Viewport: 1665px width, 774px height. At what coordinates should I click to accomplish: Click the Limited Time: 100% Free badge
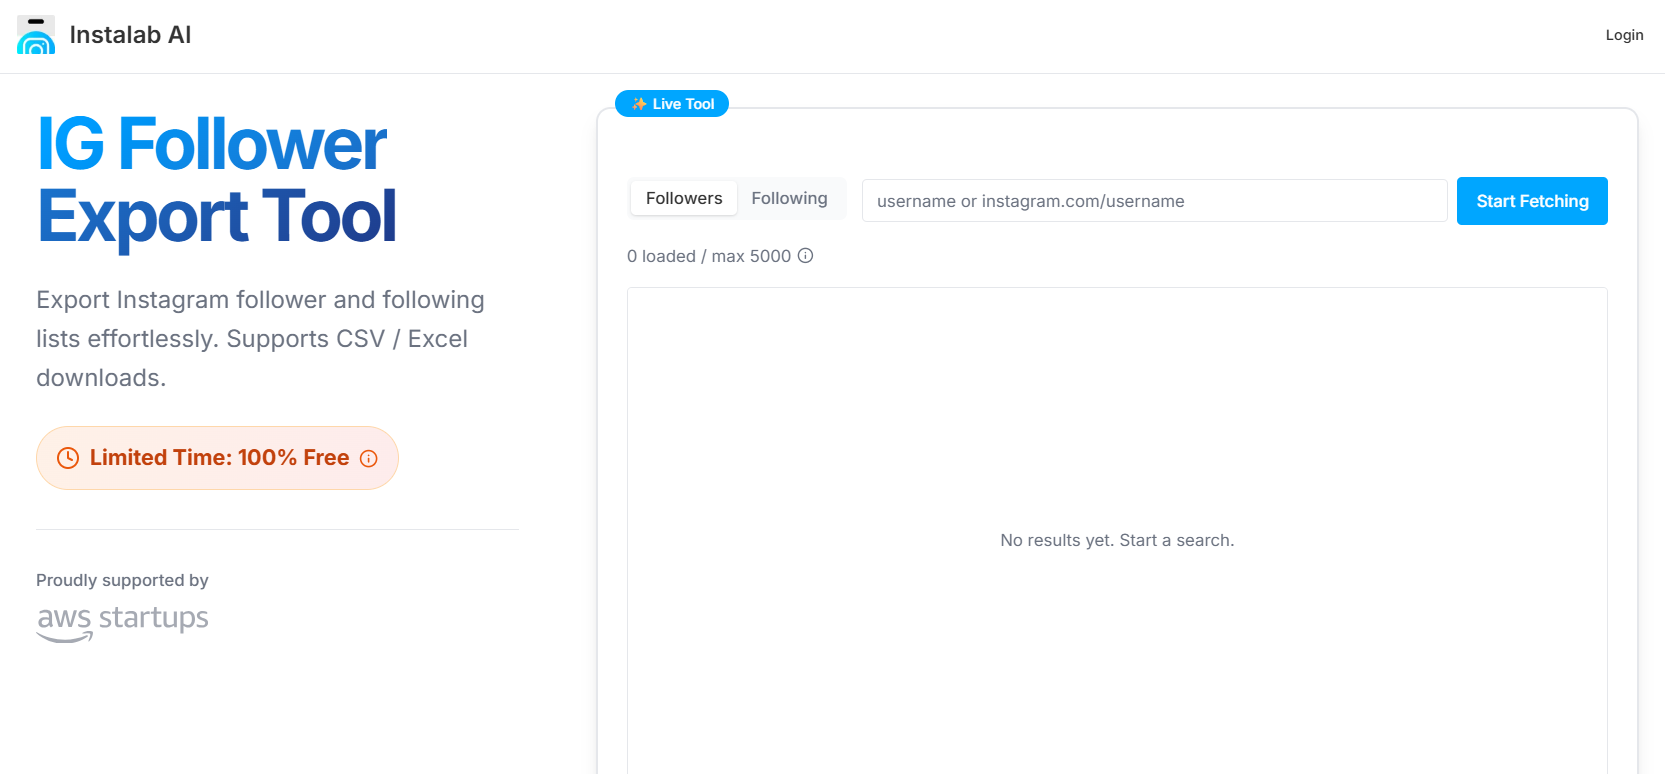pyautogui.click(x=217, y=458)
